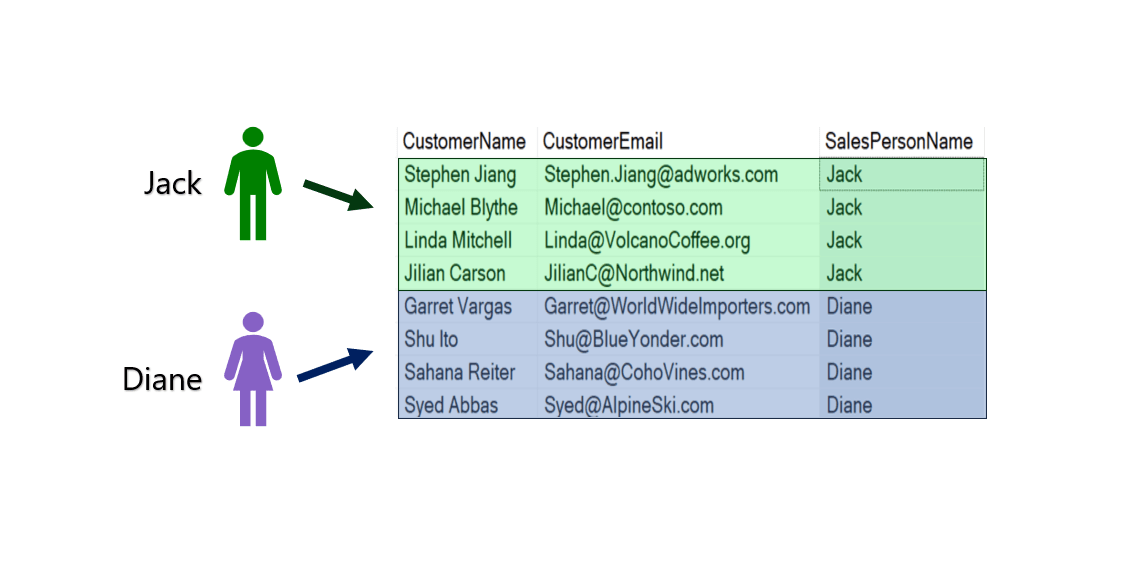1132x572 pixels.
Task: Select the Syed@AlpineSki.com email cell
Action: pos(679,405)
